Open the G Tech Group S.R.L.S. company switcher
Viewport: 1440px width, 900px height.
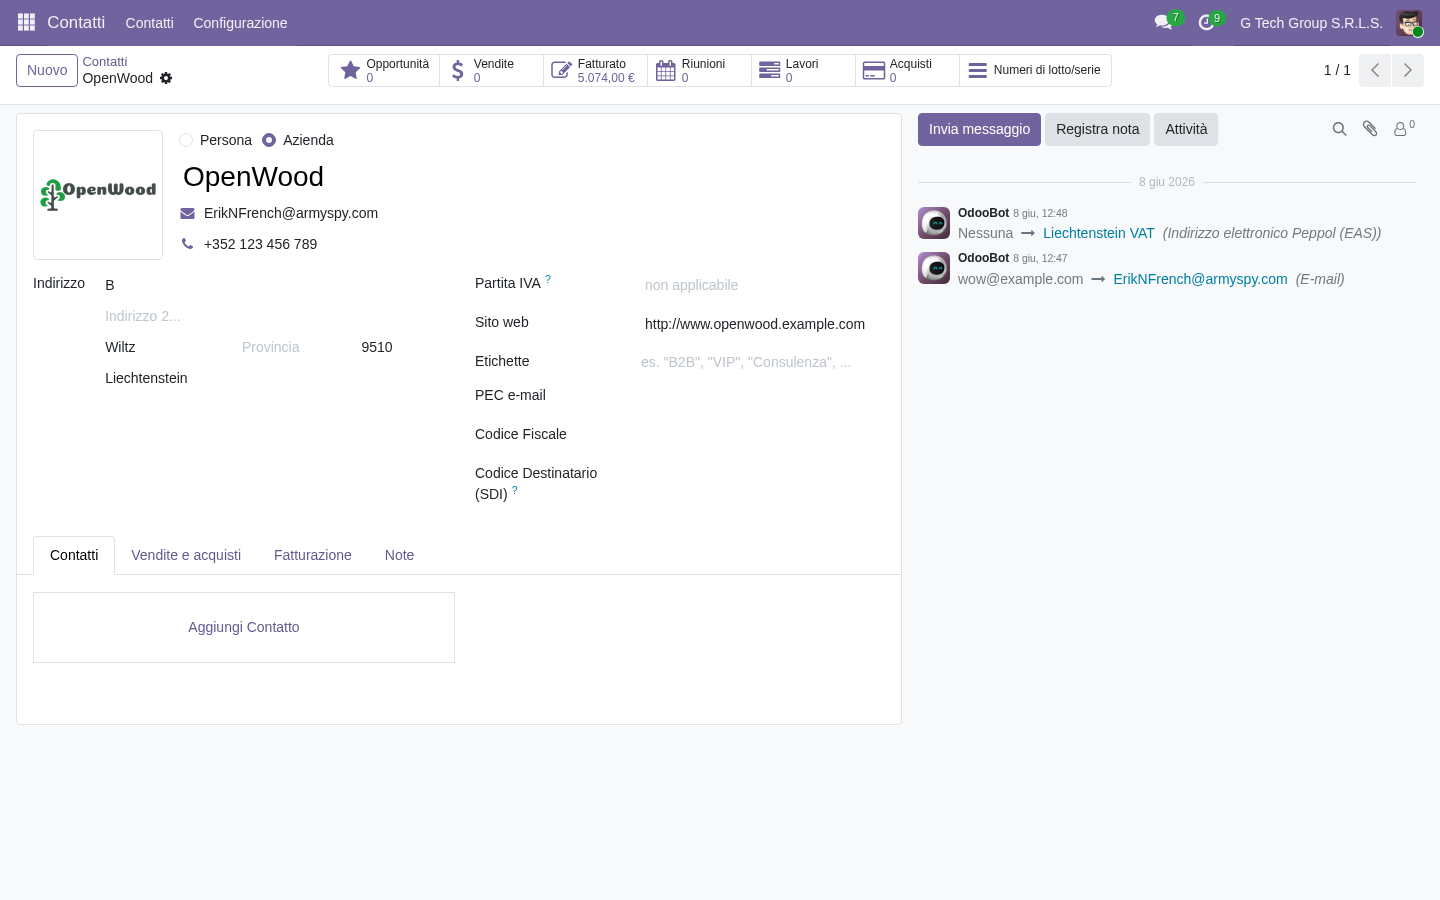[1311, 23]
